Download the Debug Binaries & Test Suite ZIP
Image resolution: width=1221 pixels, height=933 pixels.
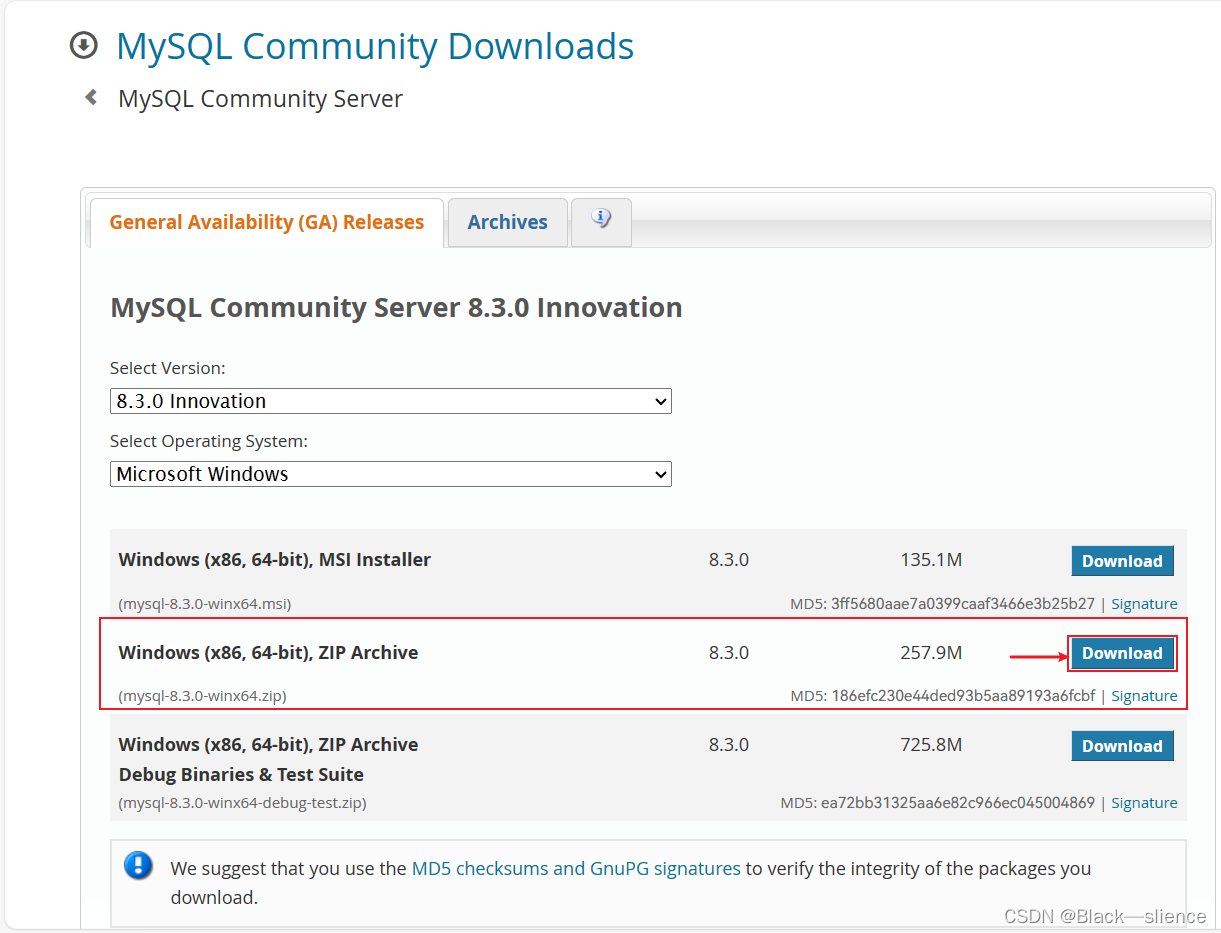[1122, 746]
